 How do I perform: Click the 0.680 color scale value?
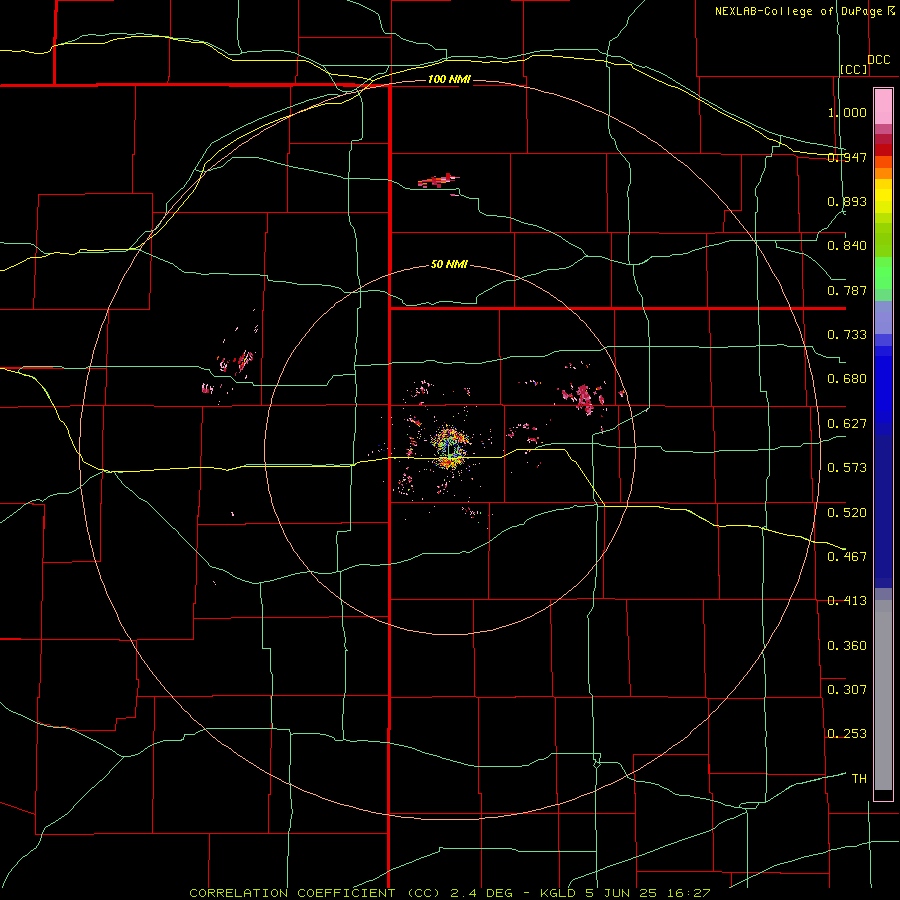[x=847, y=379]
